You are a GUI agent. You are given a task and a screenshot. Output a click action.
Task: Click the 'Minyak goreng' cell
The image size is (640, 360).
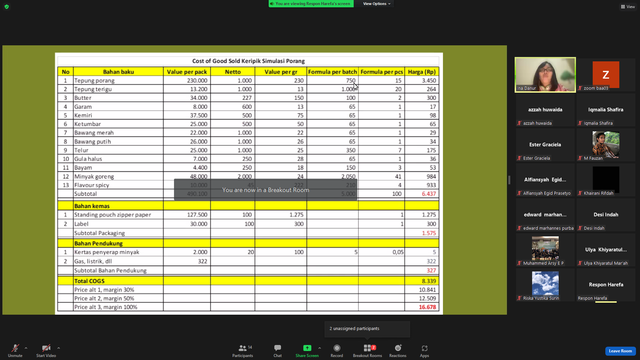[x=118, y=176]
